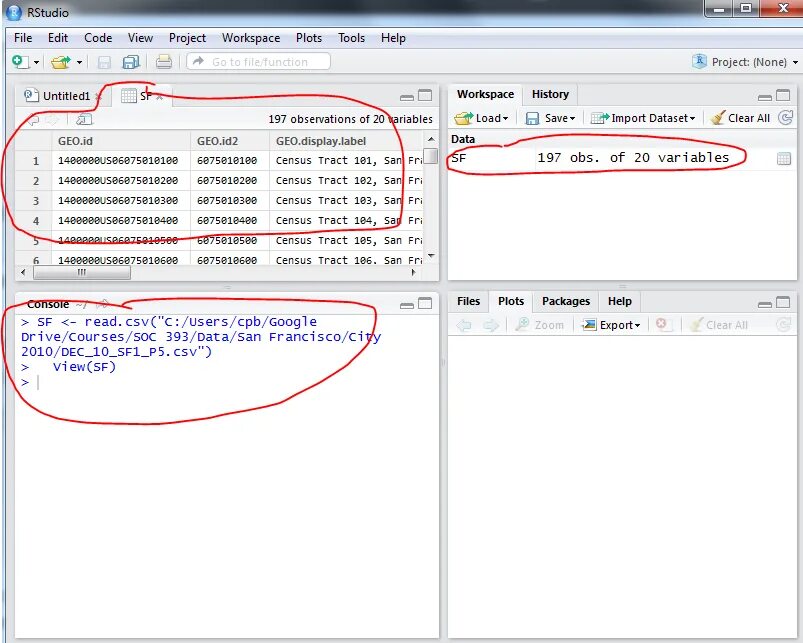Open the Workspace Save dropdown
The image size is (803, 643).
[x=551, y=118]
